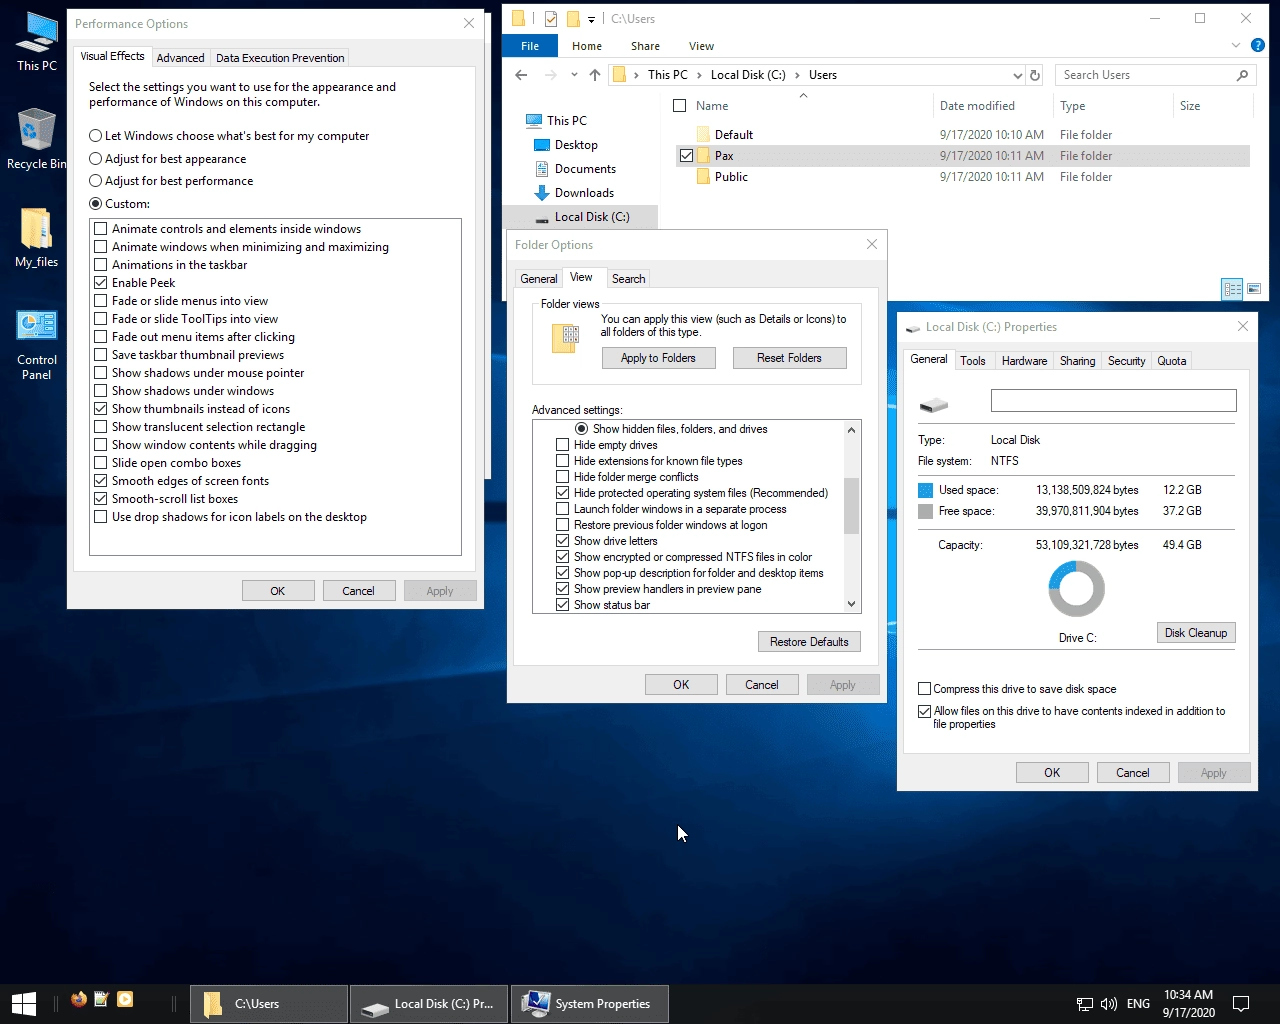Open This PC desktop icon
The height and width of the screenshot is (1024, 1280).
[x=37, y=42]
